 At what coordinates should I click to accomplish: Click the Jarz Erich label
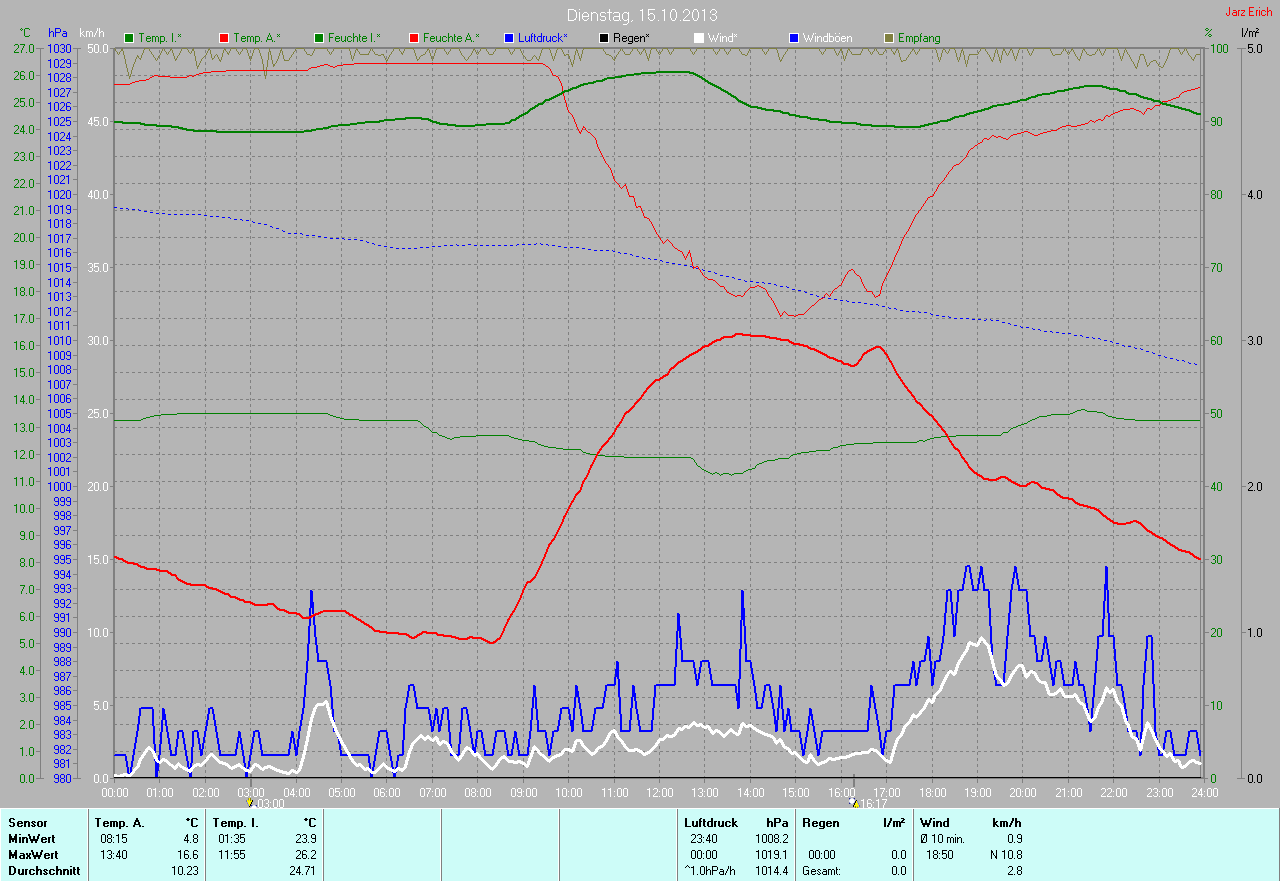click(x=1250, y=12)
